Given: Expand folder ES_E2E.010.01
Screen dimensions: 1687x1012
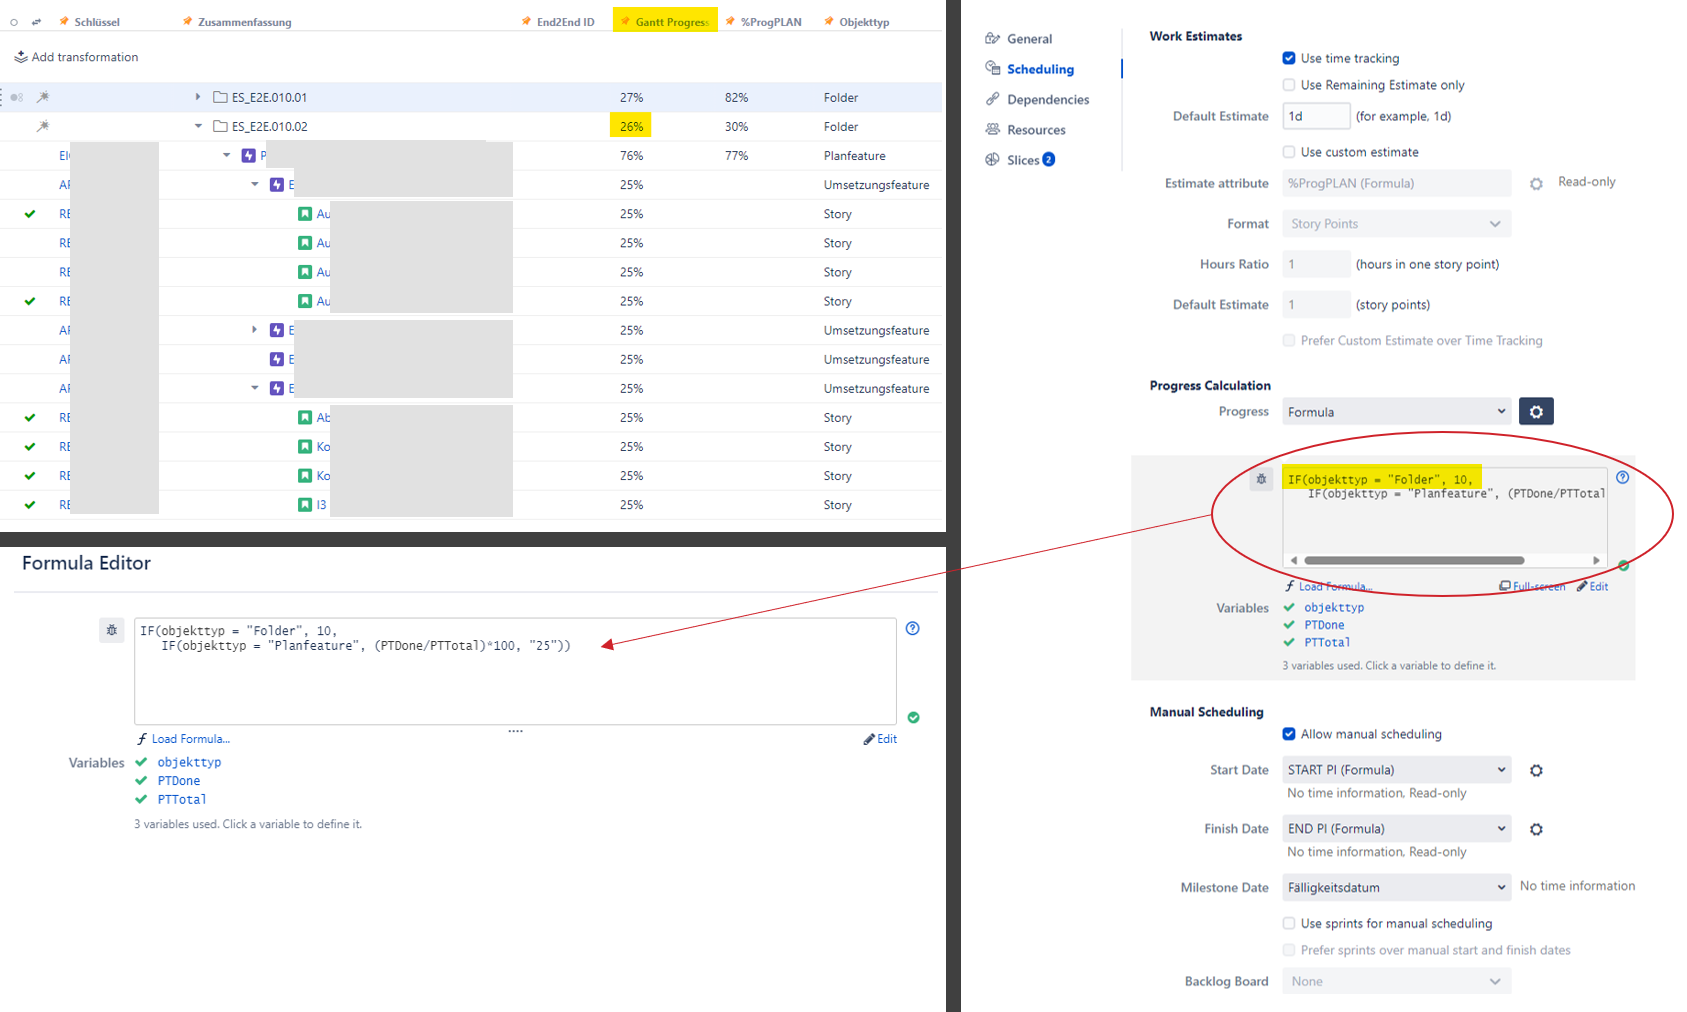Looking at the screenshot, I should tap(198, 97).
